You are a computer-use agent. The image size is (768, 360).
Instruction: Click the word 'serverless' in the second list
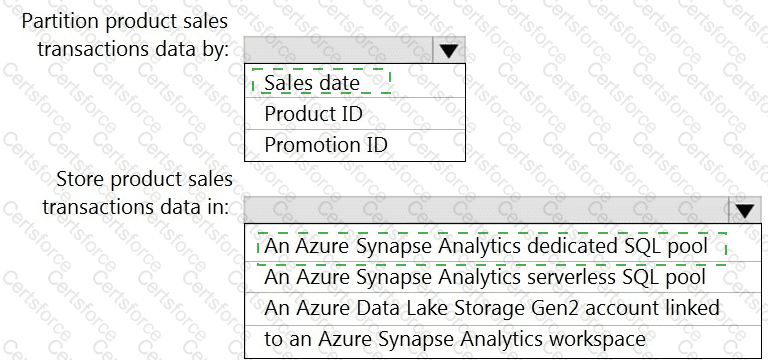coord(527,277)
